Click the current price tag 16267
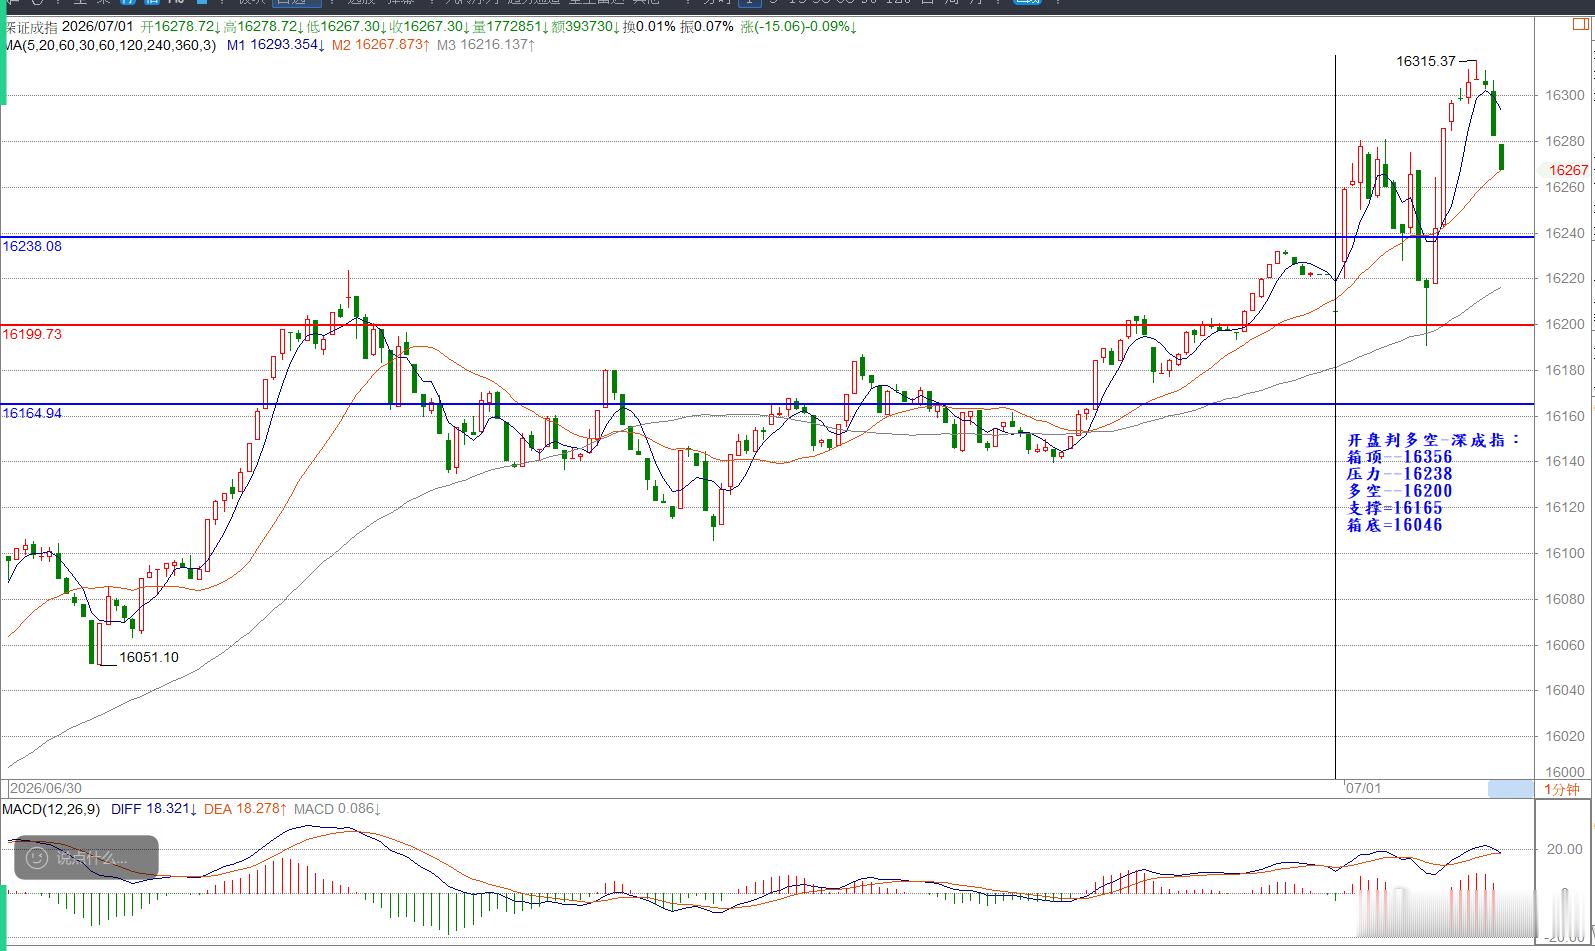This screenshot has width=1595, height=951. tap(1568, 170)
